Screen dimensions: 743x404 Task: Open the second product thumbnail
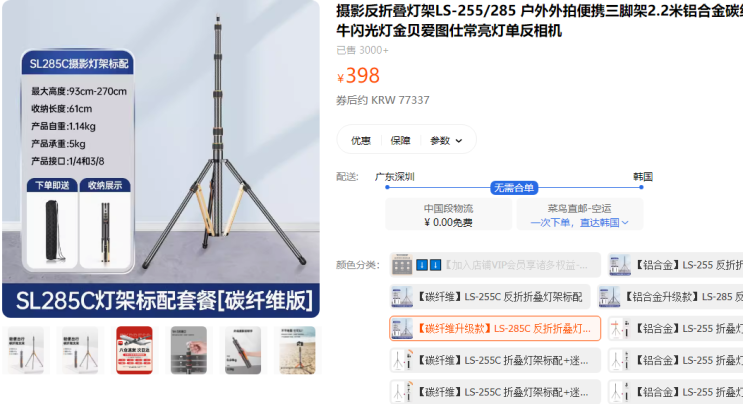[80, 350]
